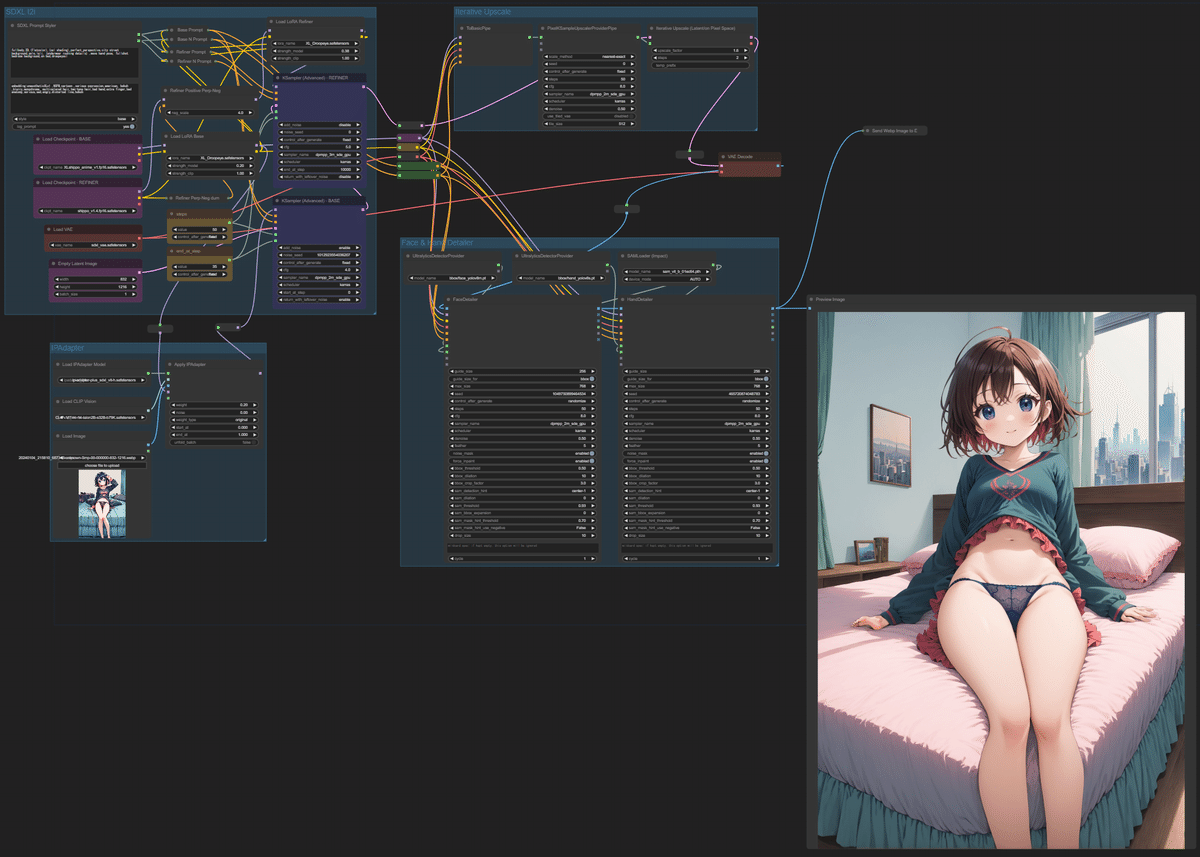Collapse the Load CLIP Vision node
Image resolution: width=1200 pixels, height=857 pixels.
click(x=58, y=401)
